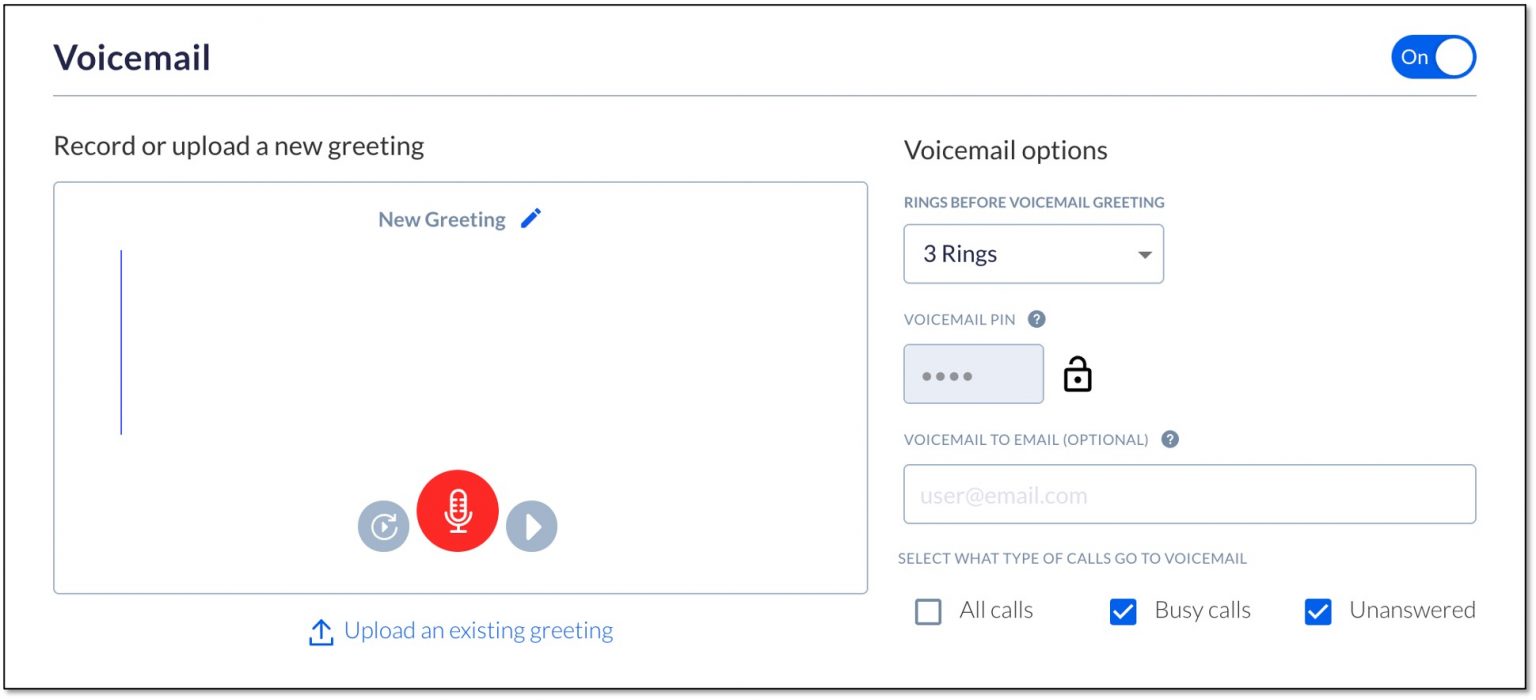Open the Voicemail PIN help tooltip

1037,319
